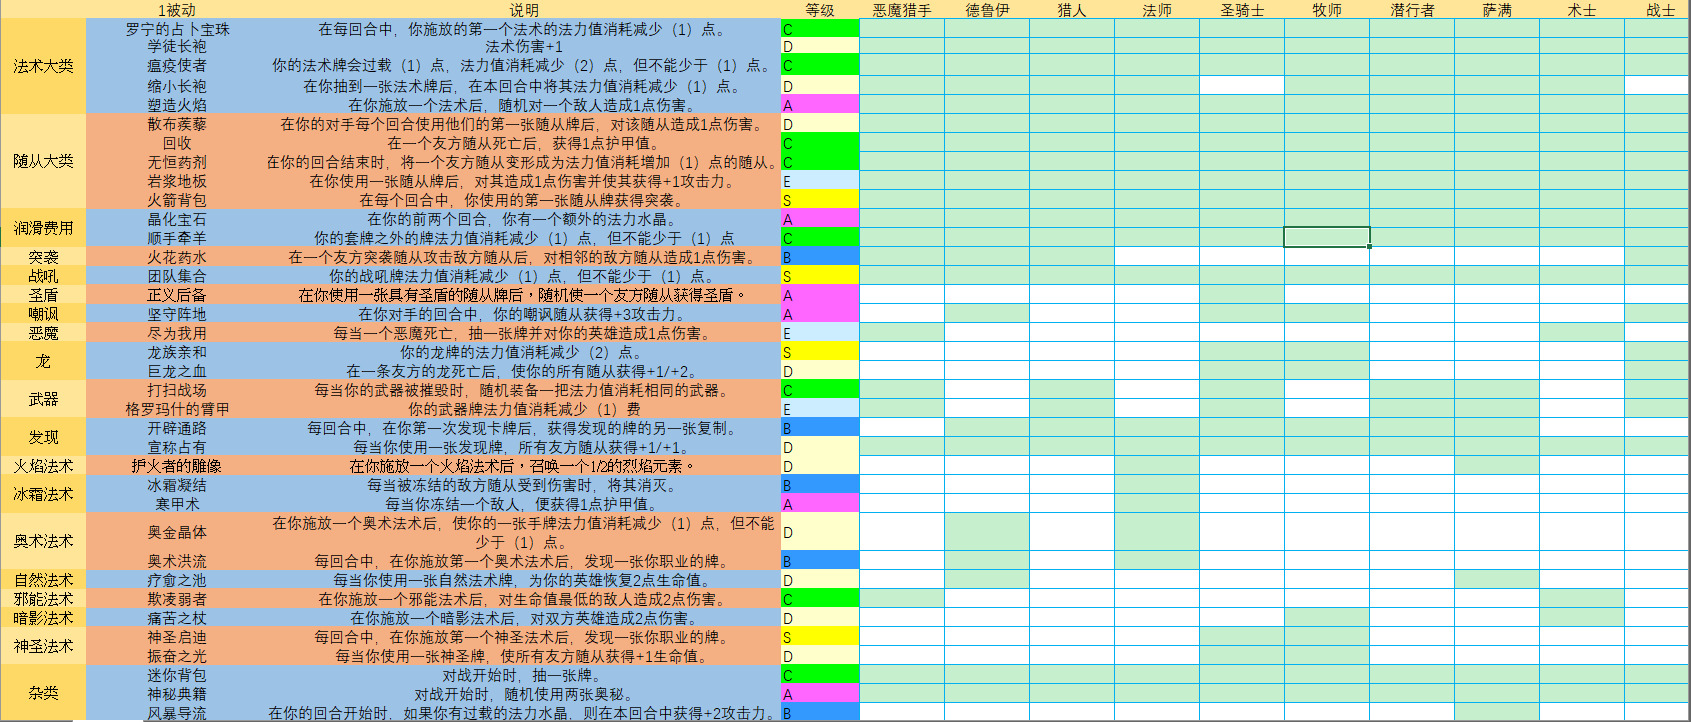Click the 罗宁的占卜宝珠 name cell
Viewport: 1691px width, 722px height.
tap(177, 29)
